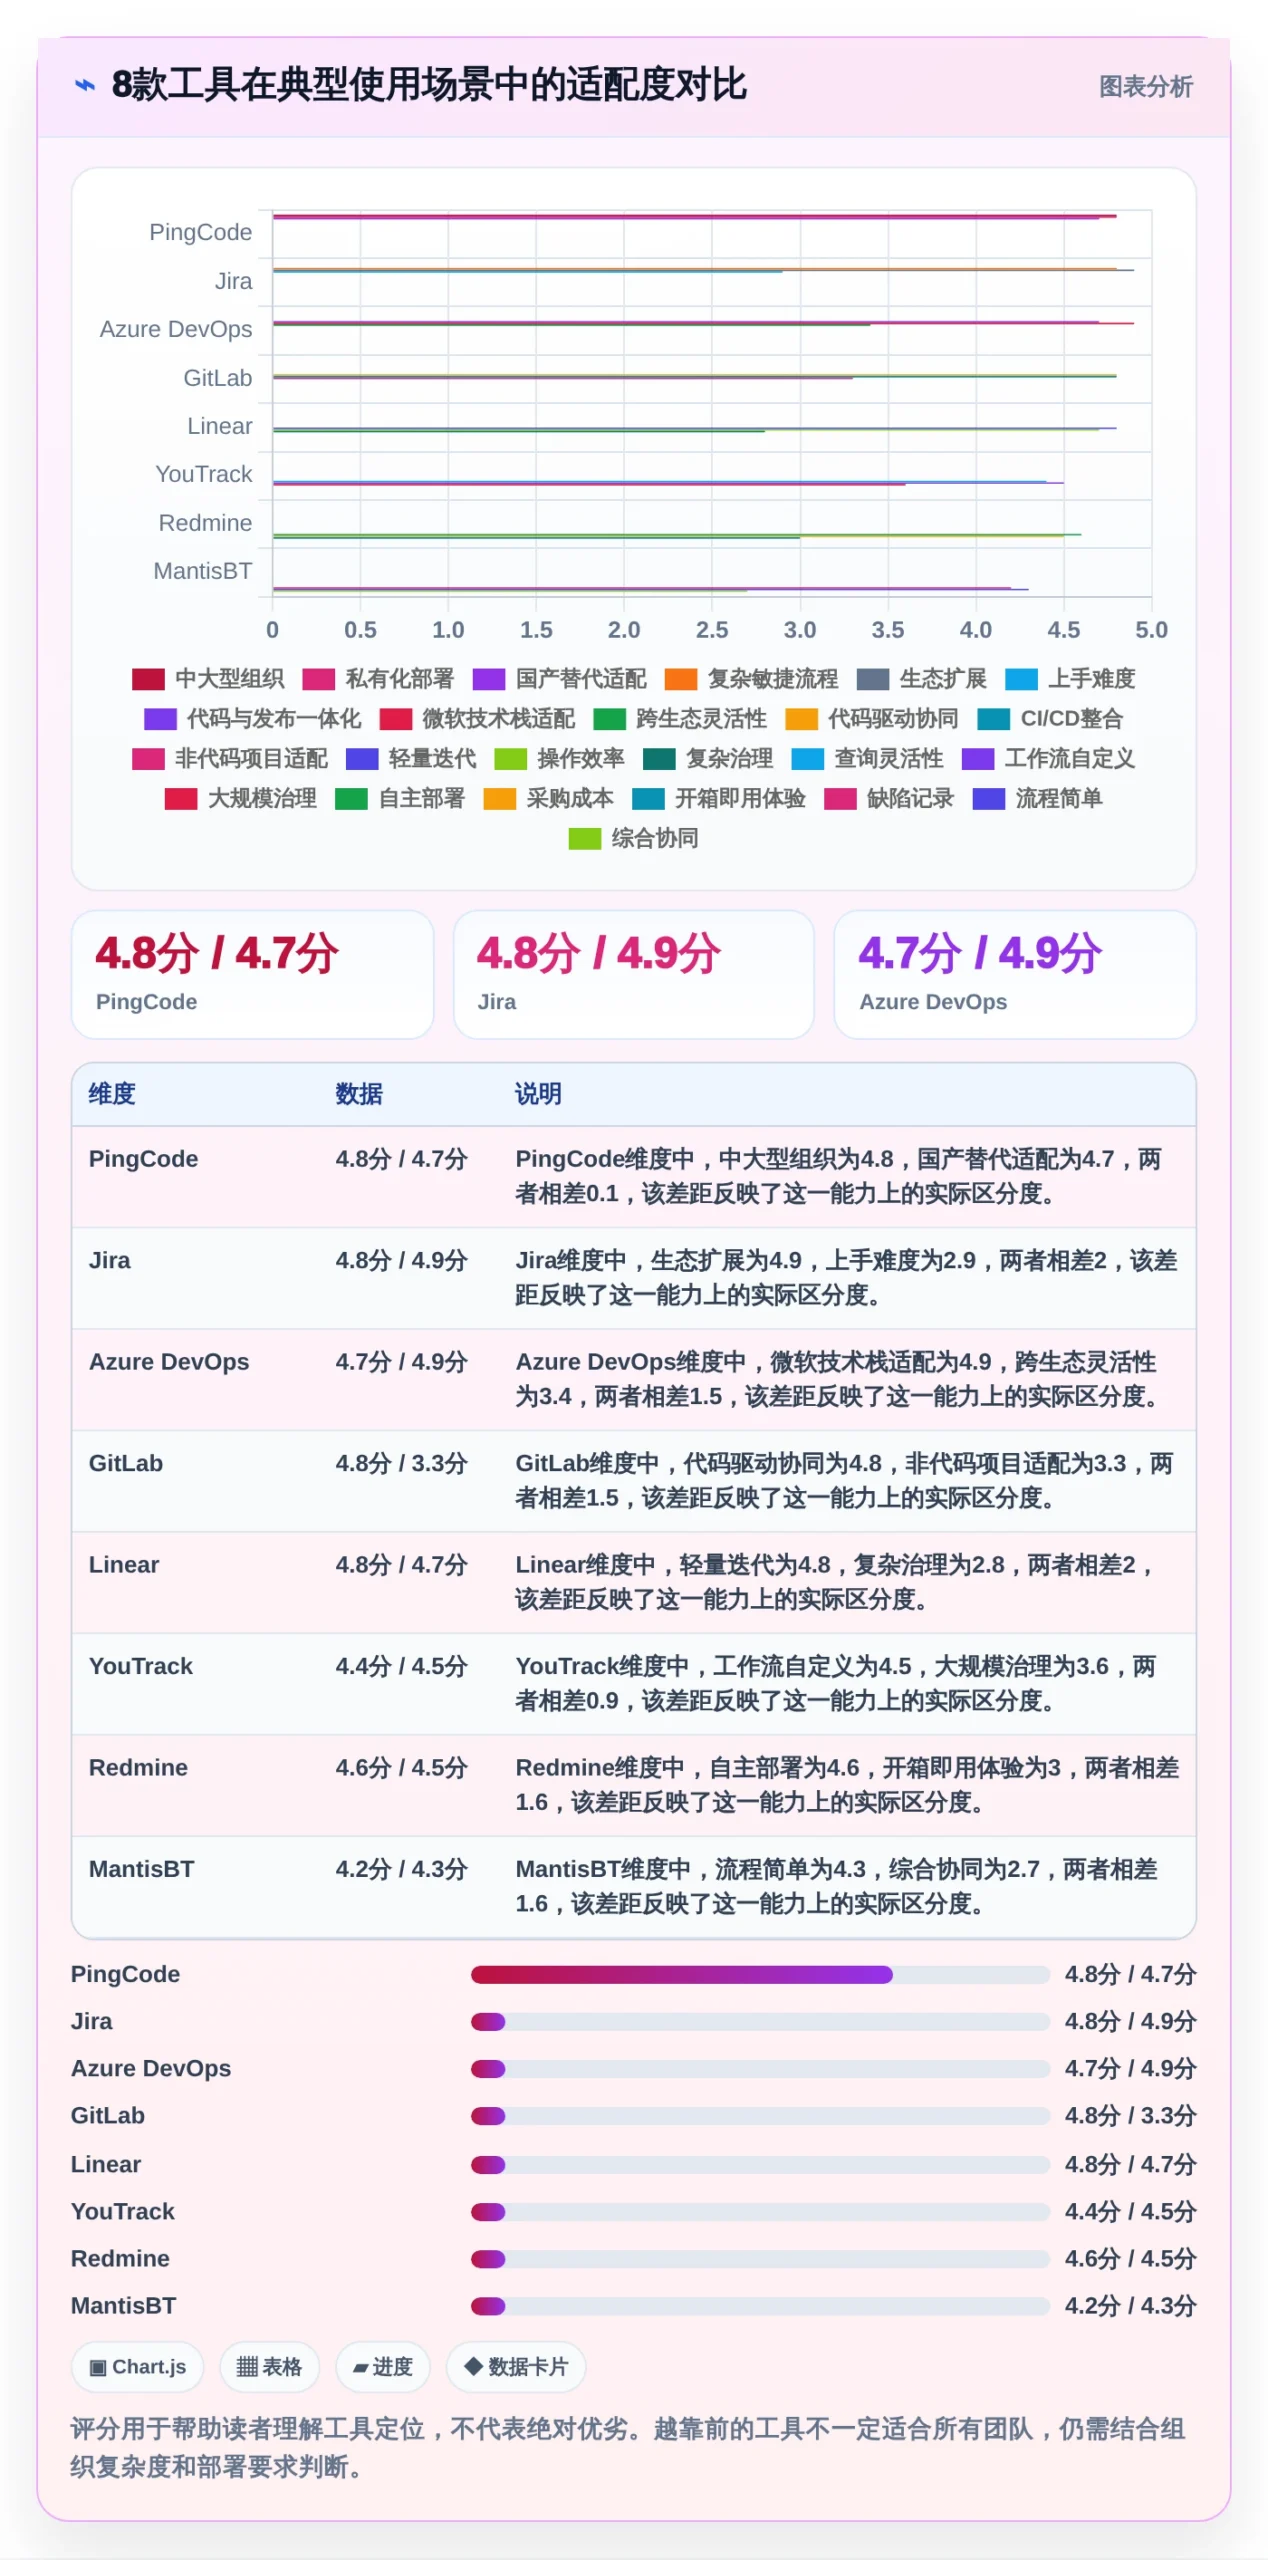
Task: Toggle the 上手难度 legend item
Action: pyautogui.click(x=1070, y=679)
